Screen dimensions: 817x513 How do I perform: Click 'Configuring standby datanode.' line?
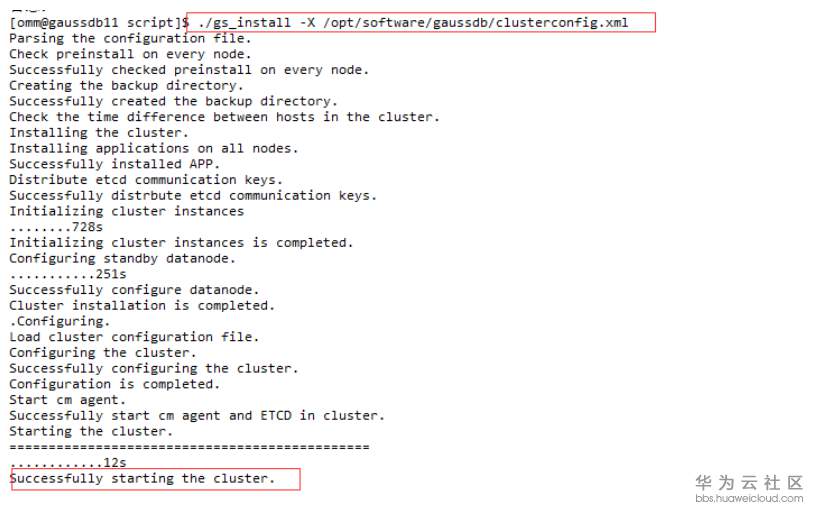pyautogui.click(x=123, y=258)
